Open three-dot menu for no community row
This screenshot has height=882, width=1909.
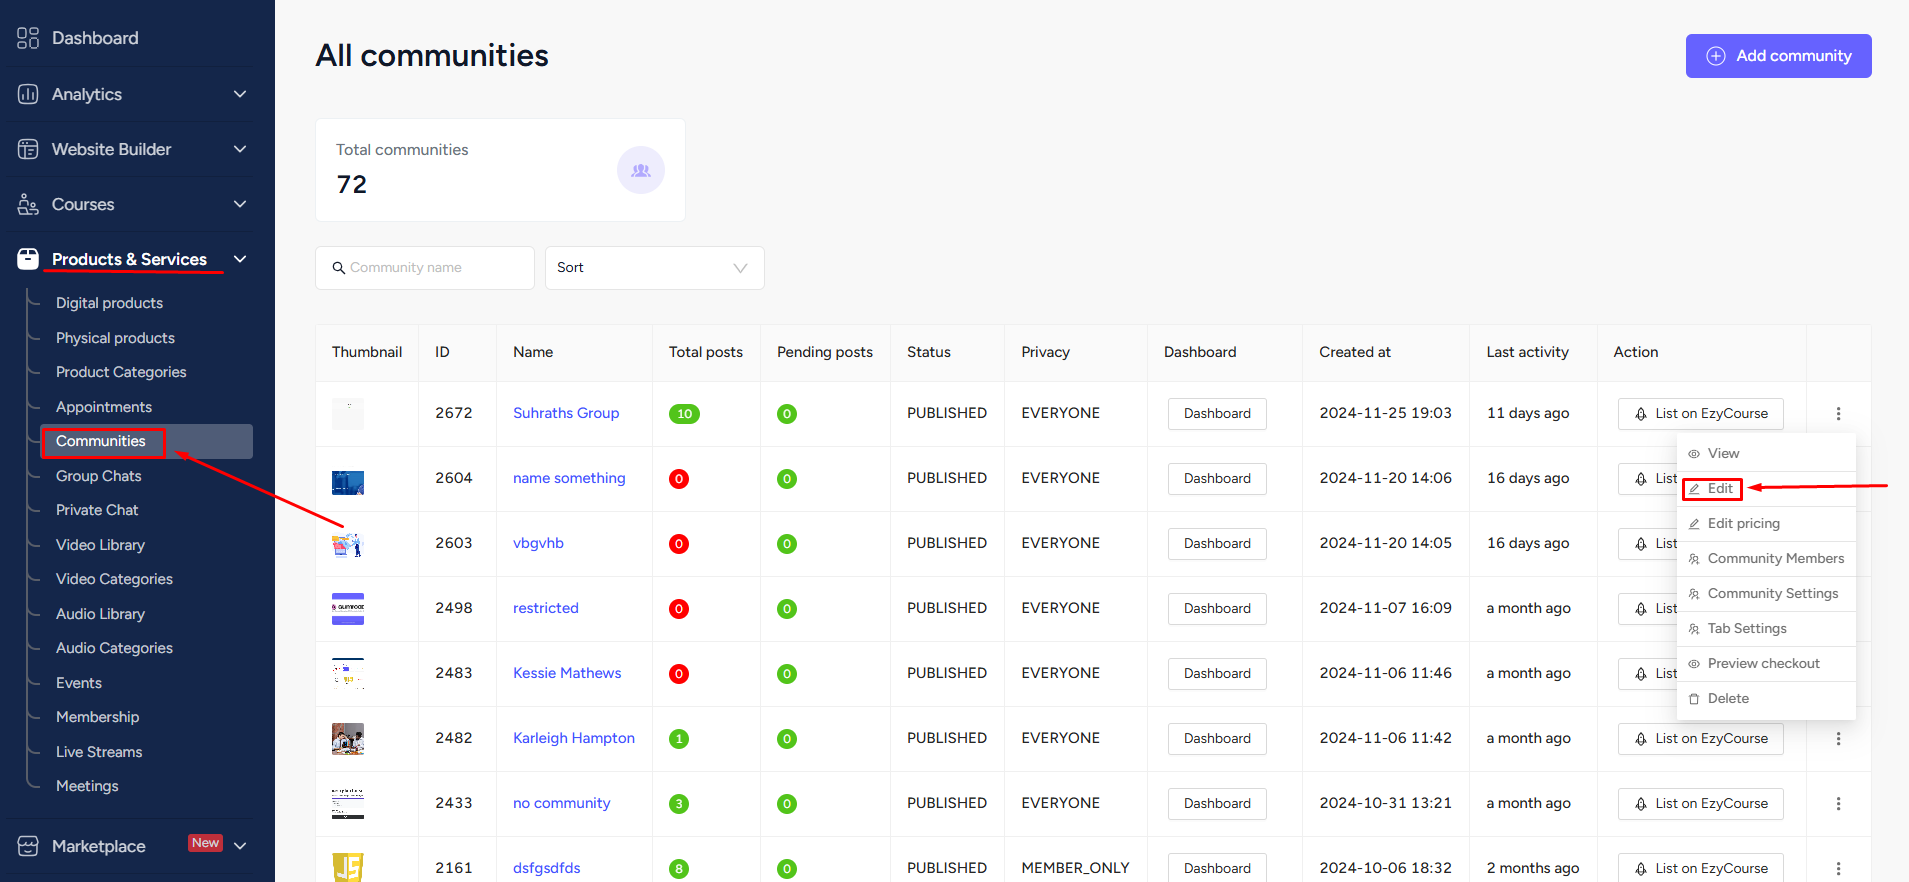tap(1838, 803)
